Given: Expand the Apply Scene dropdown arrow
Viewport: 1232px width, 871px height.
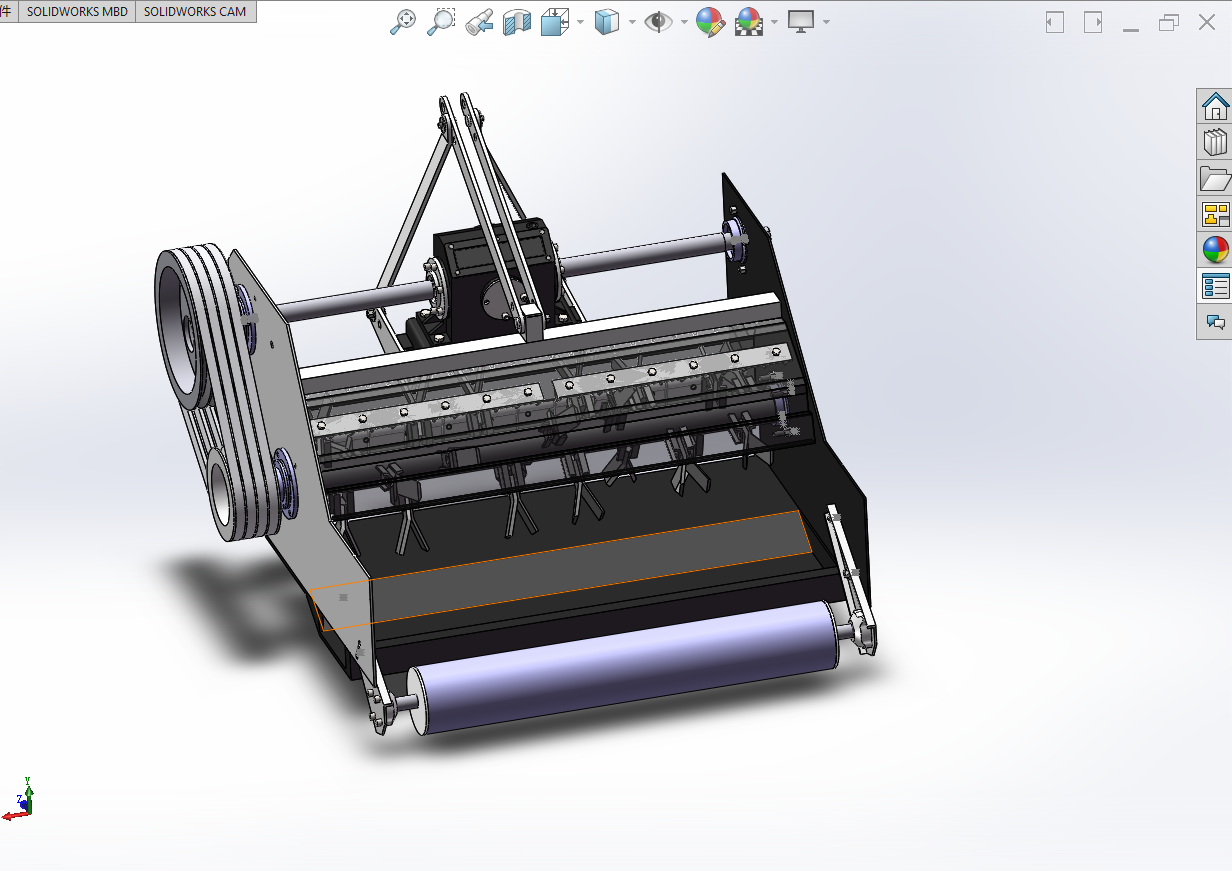Looking at the screenshot, I should [x=774, y=22].
